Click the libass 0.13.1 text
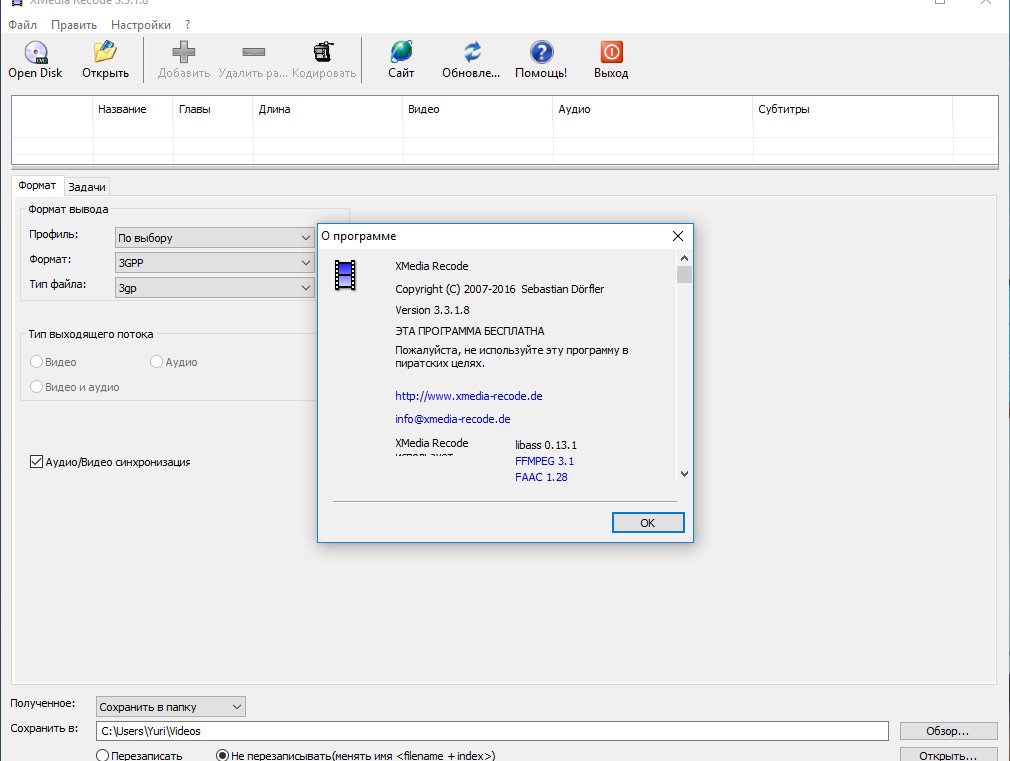 point(546,445)
